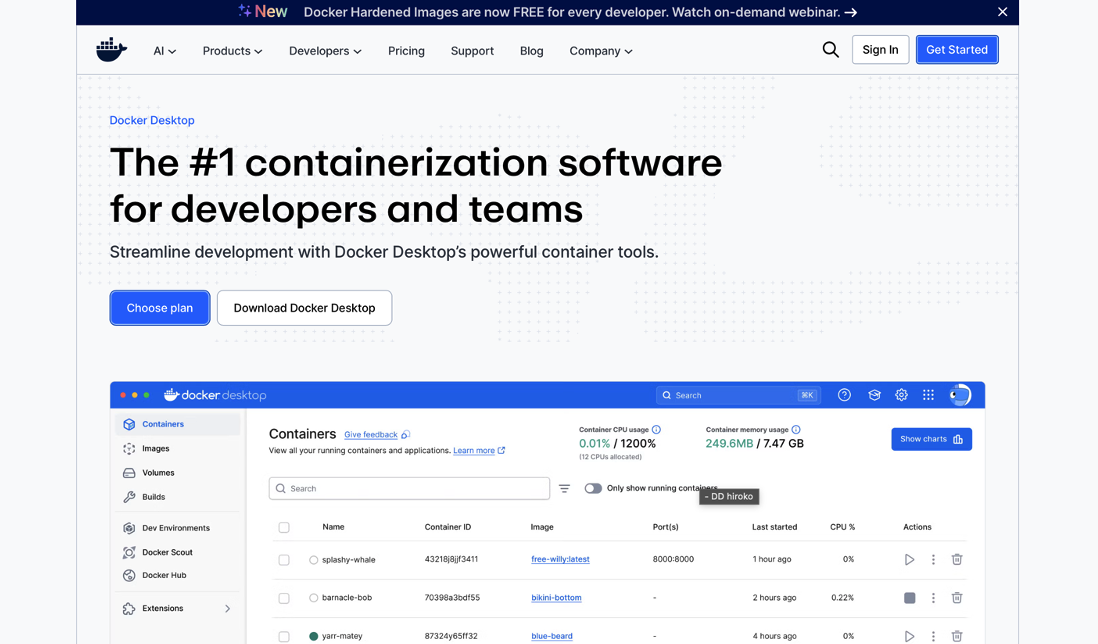Toggle Only show running containers switch
The height and width of the screenshot is (644, 1098).
[593, 488]
